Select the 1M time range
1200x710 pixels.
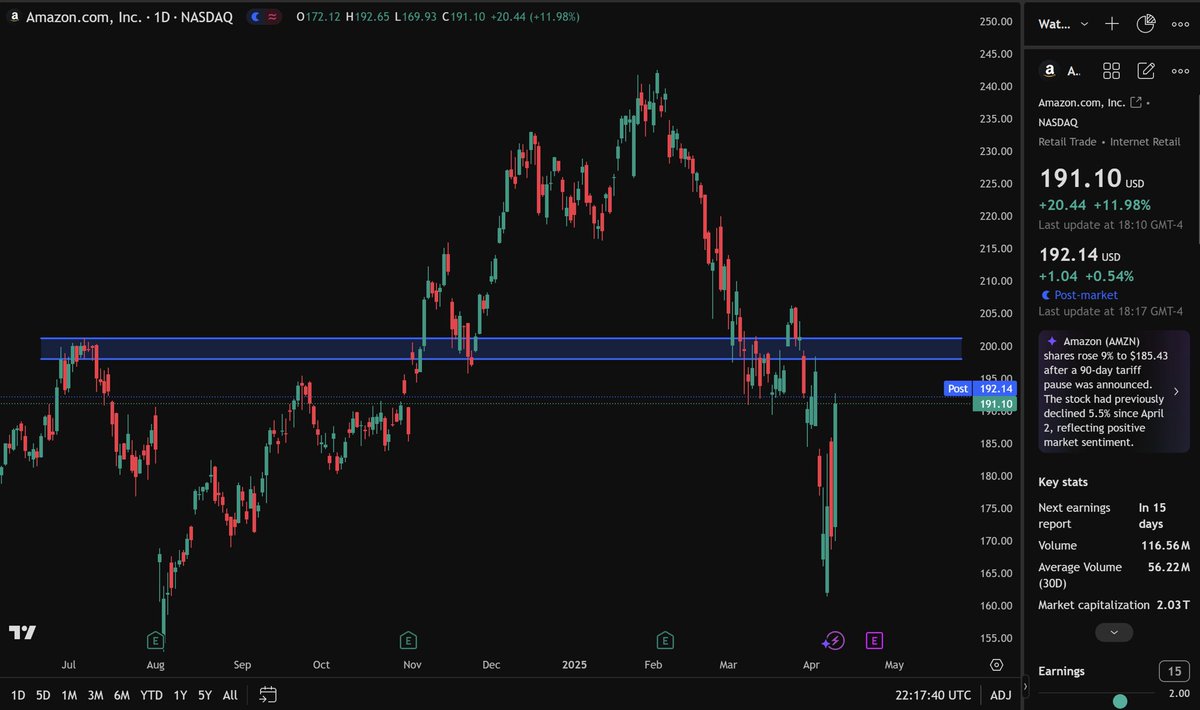pyautogui.click(x=69, y=694)
